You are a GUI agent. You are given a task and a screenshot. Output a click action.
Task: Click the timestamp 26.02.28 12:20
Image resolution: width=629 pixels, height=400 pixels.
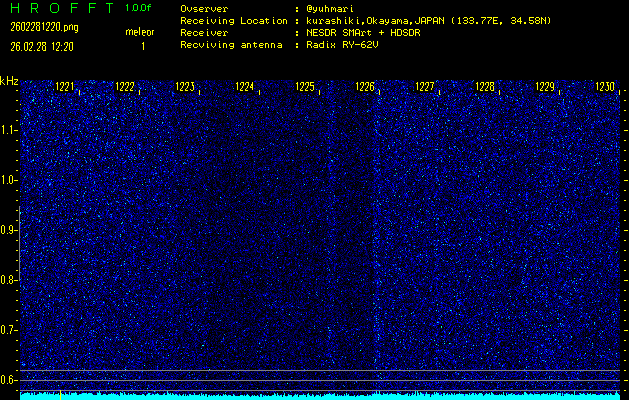point(42,47)
